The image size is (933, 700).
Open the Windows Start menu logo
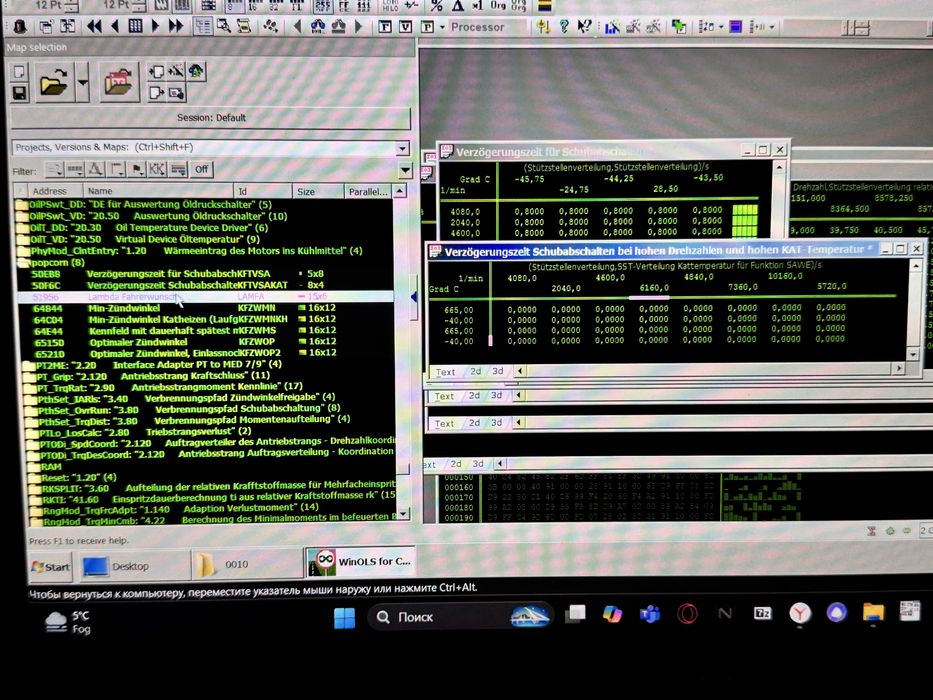[x=345, y=617]
